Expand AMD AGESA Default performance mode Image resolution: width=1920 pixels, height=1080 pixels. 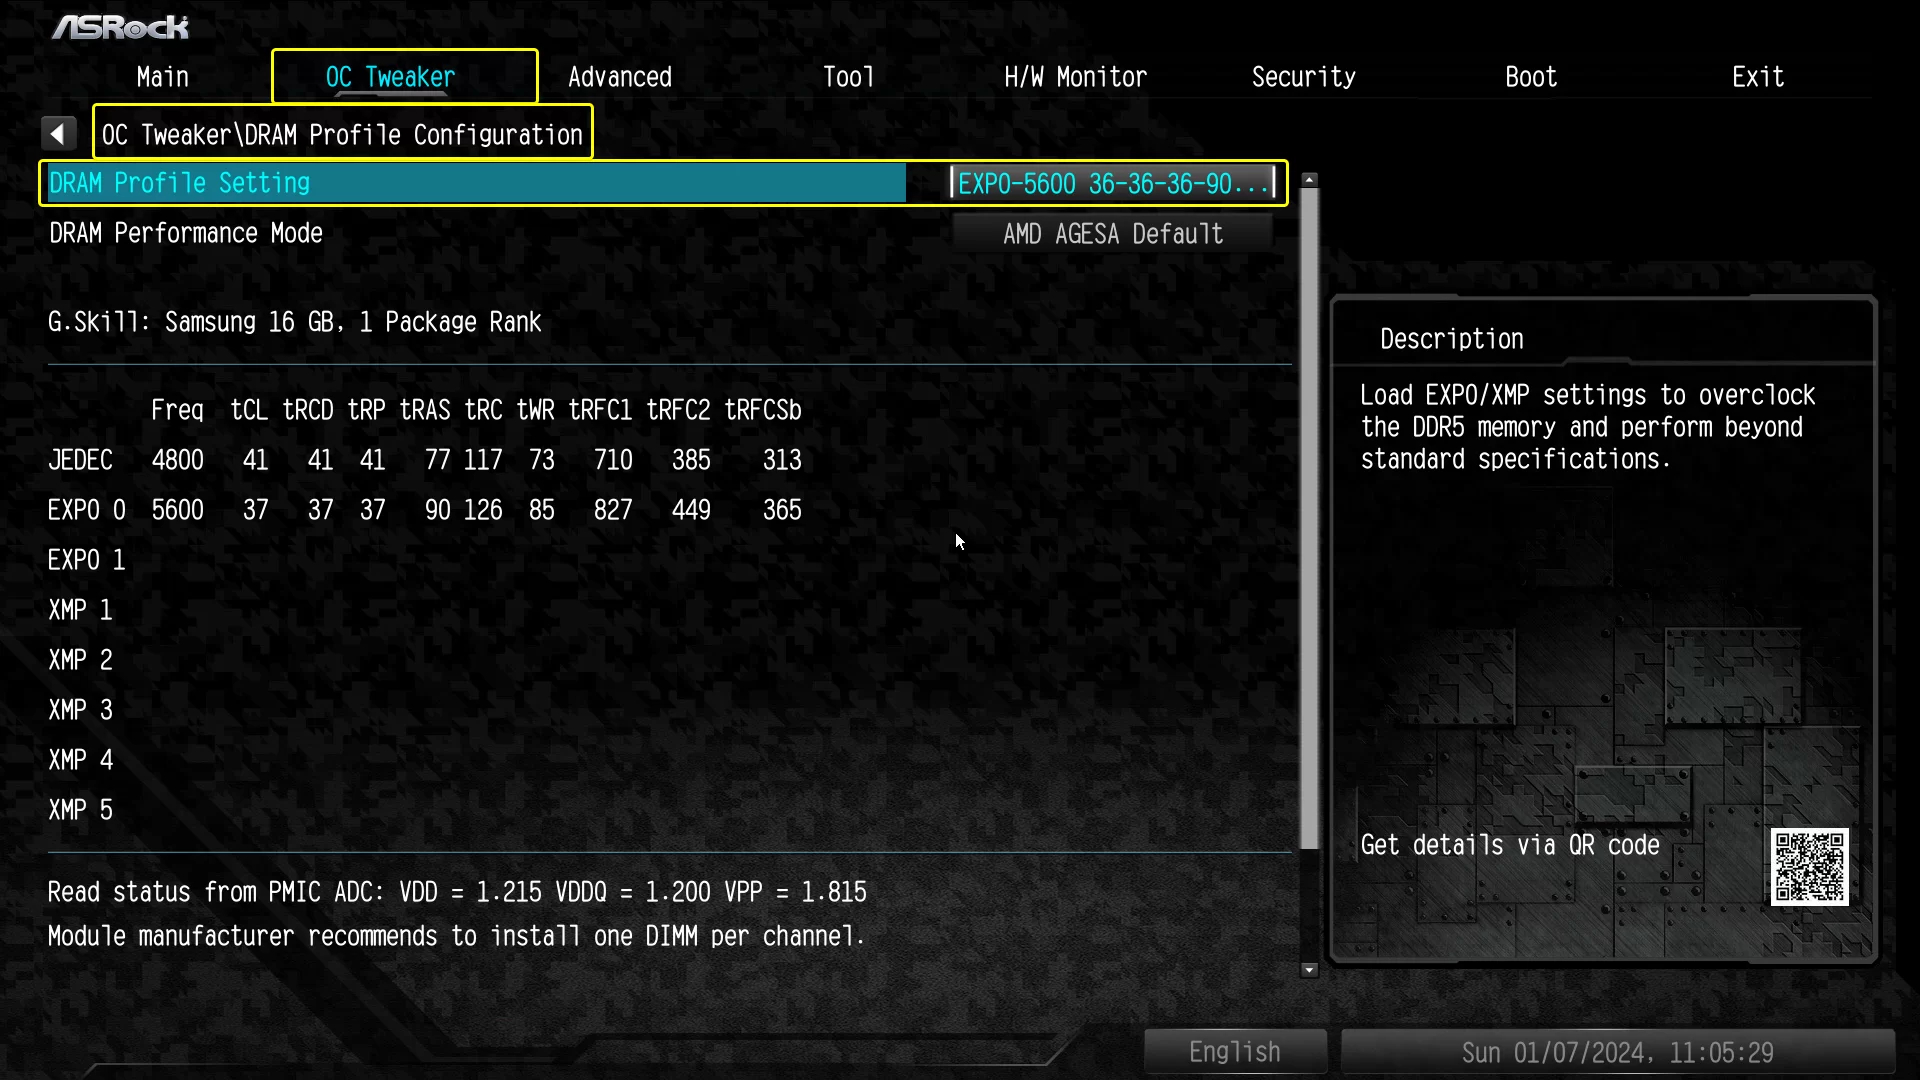click(x=1113, y=233)
